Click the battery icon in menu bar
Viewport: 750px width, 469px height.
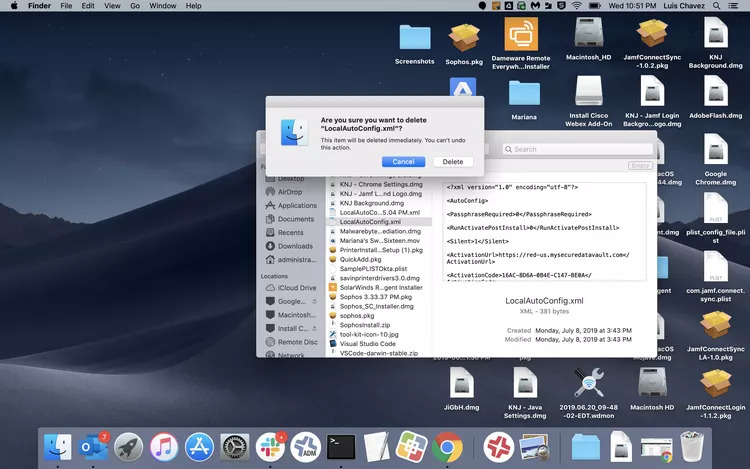point(595,6)
